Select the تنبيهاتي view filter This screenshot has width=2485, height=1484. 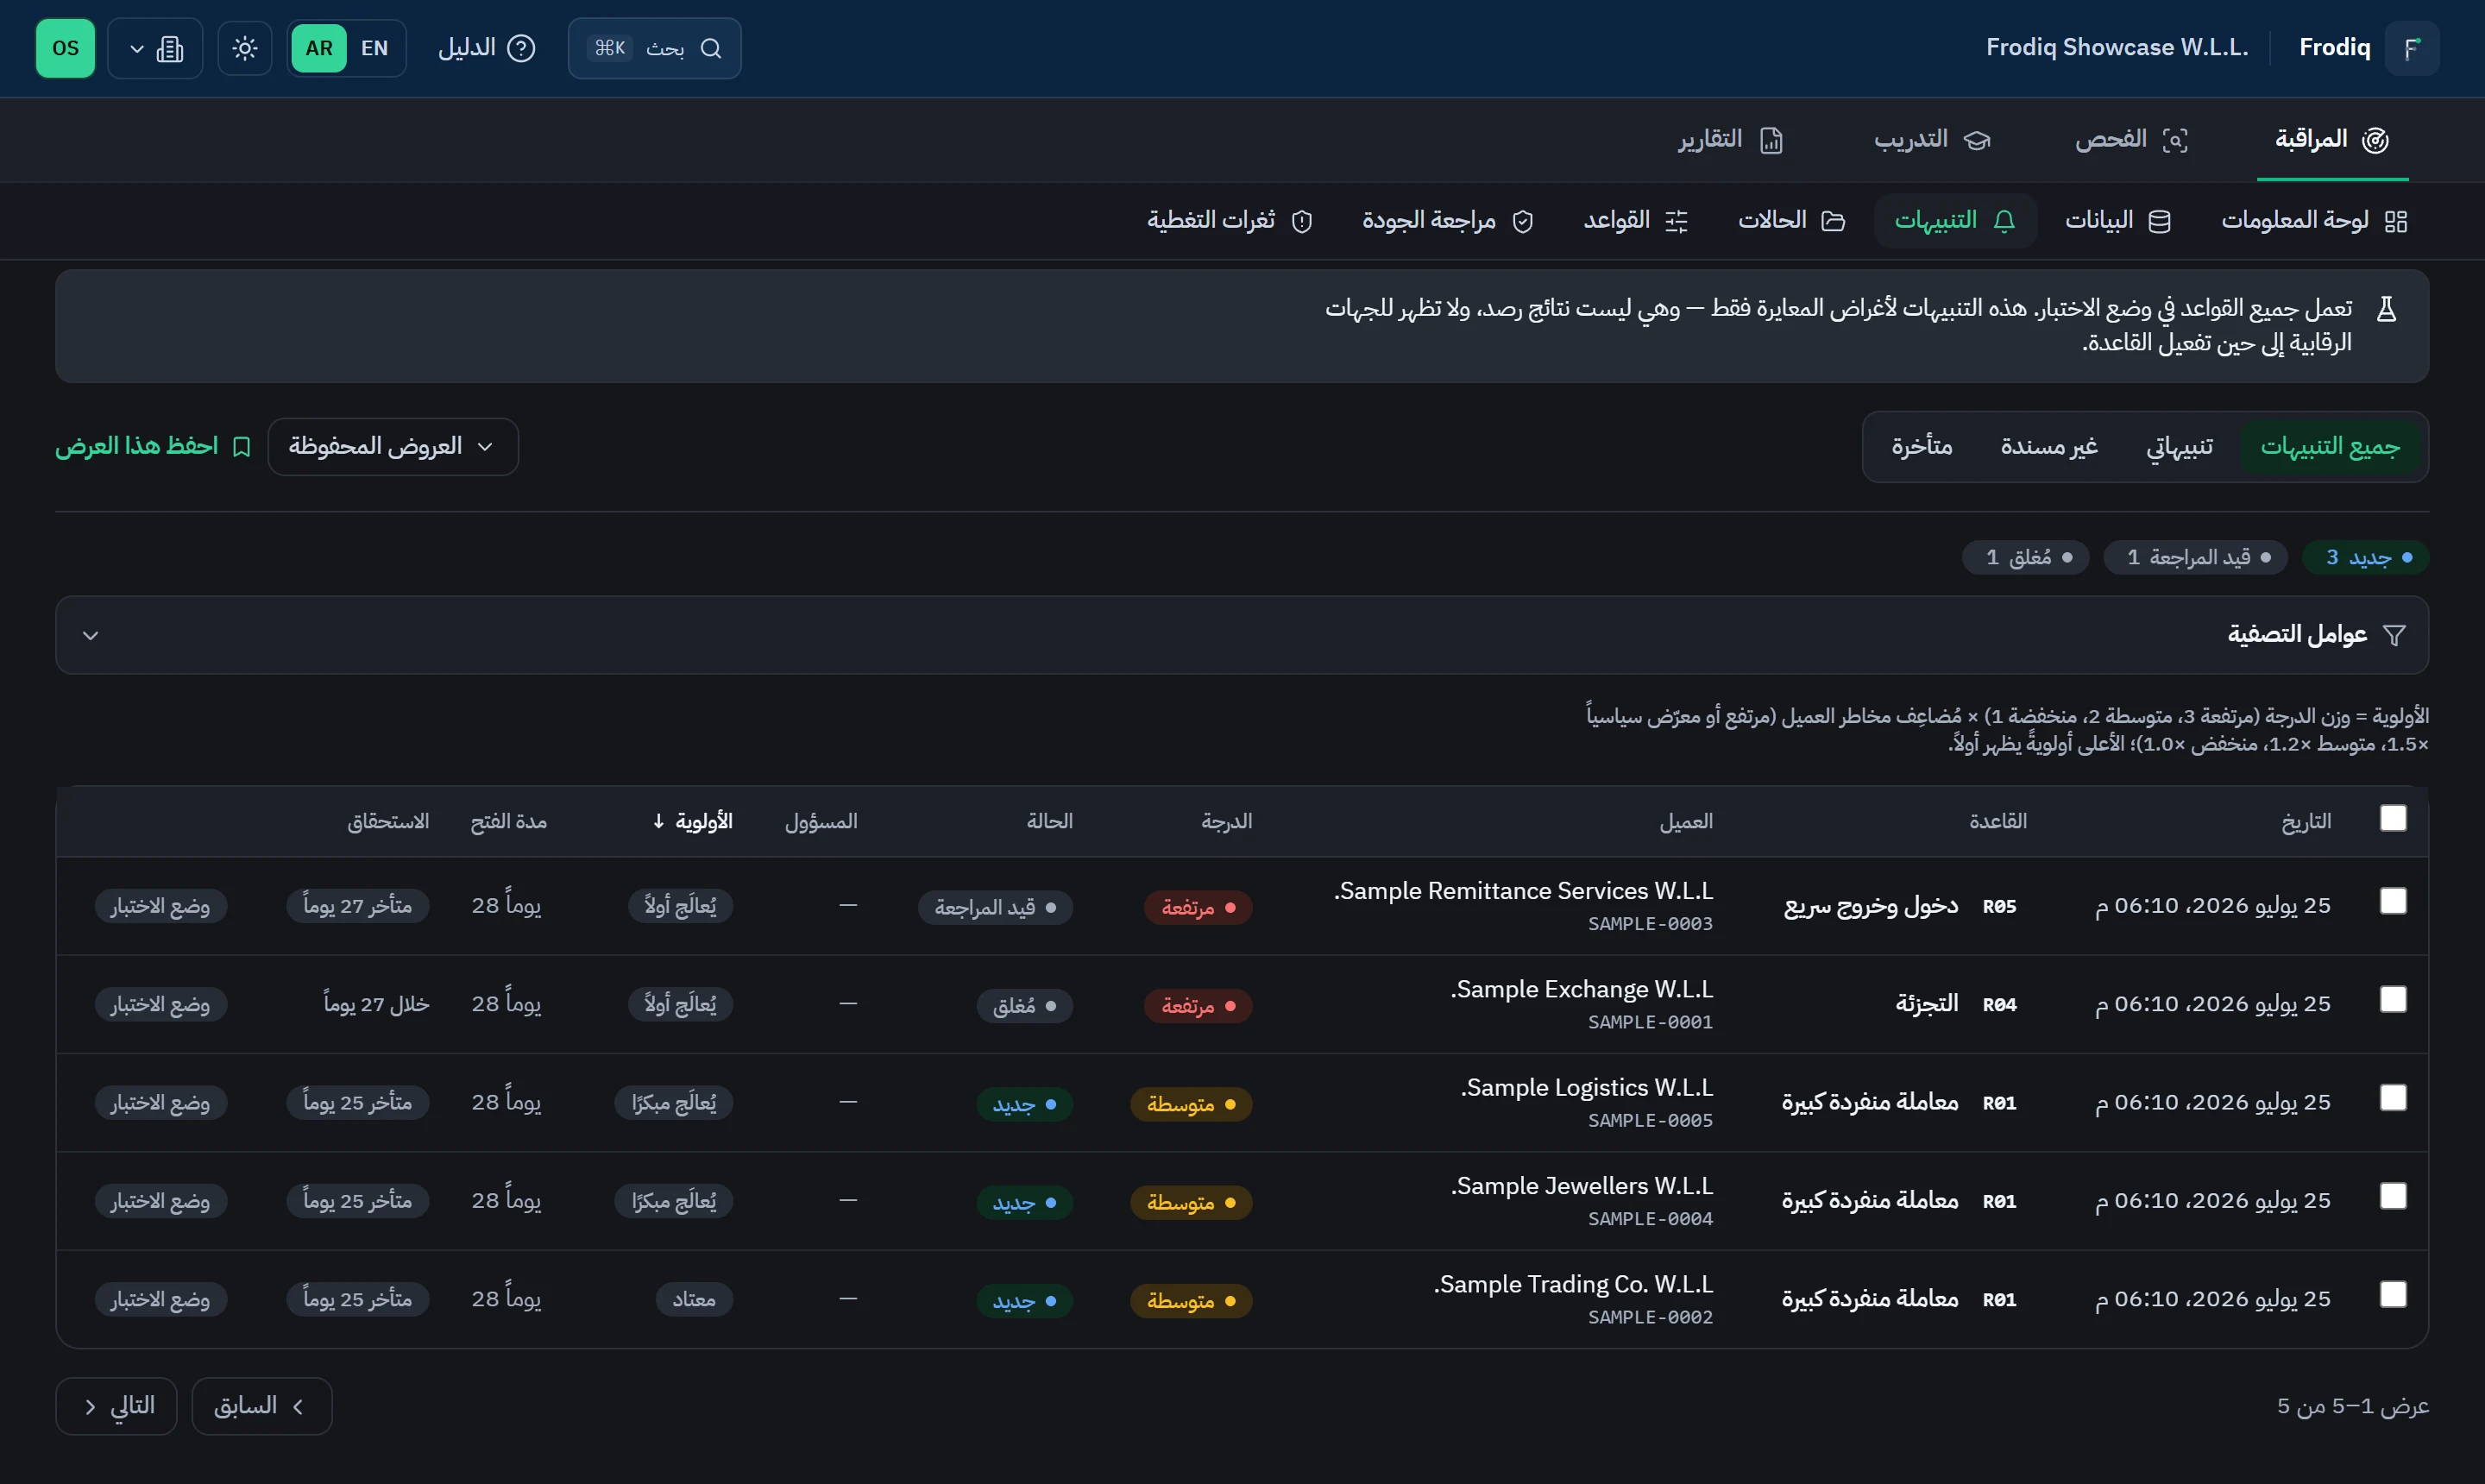click(x=2179, y=446)
